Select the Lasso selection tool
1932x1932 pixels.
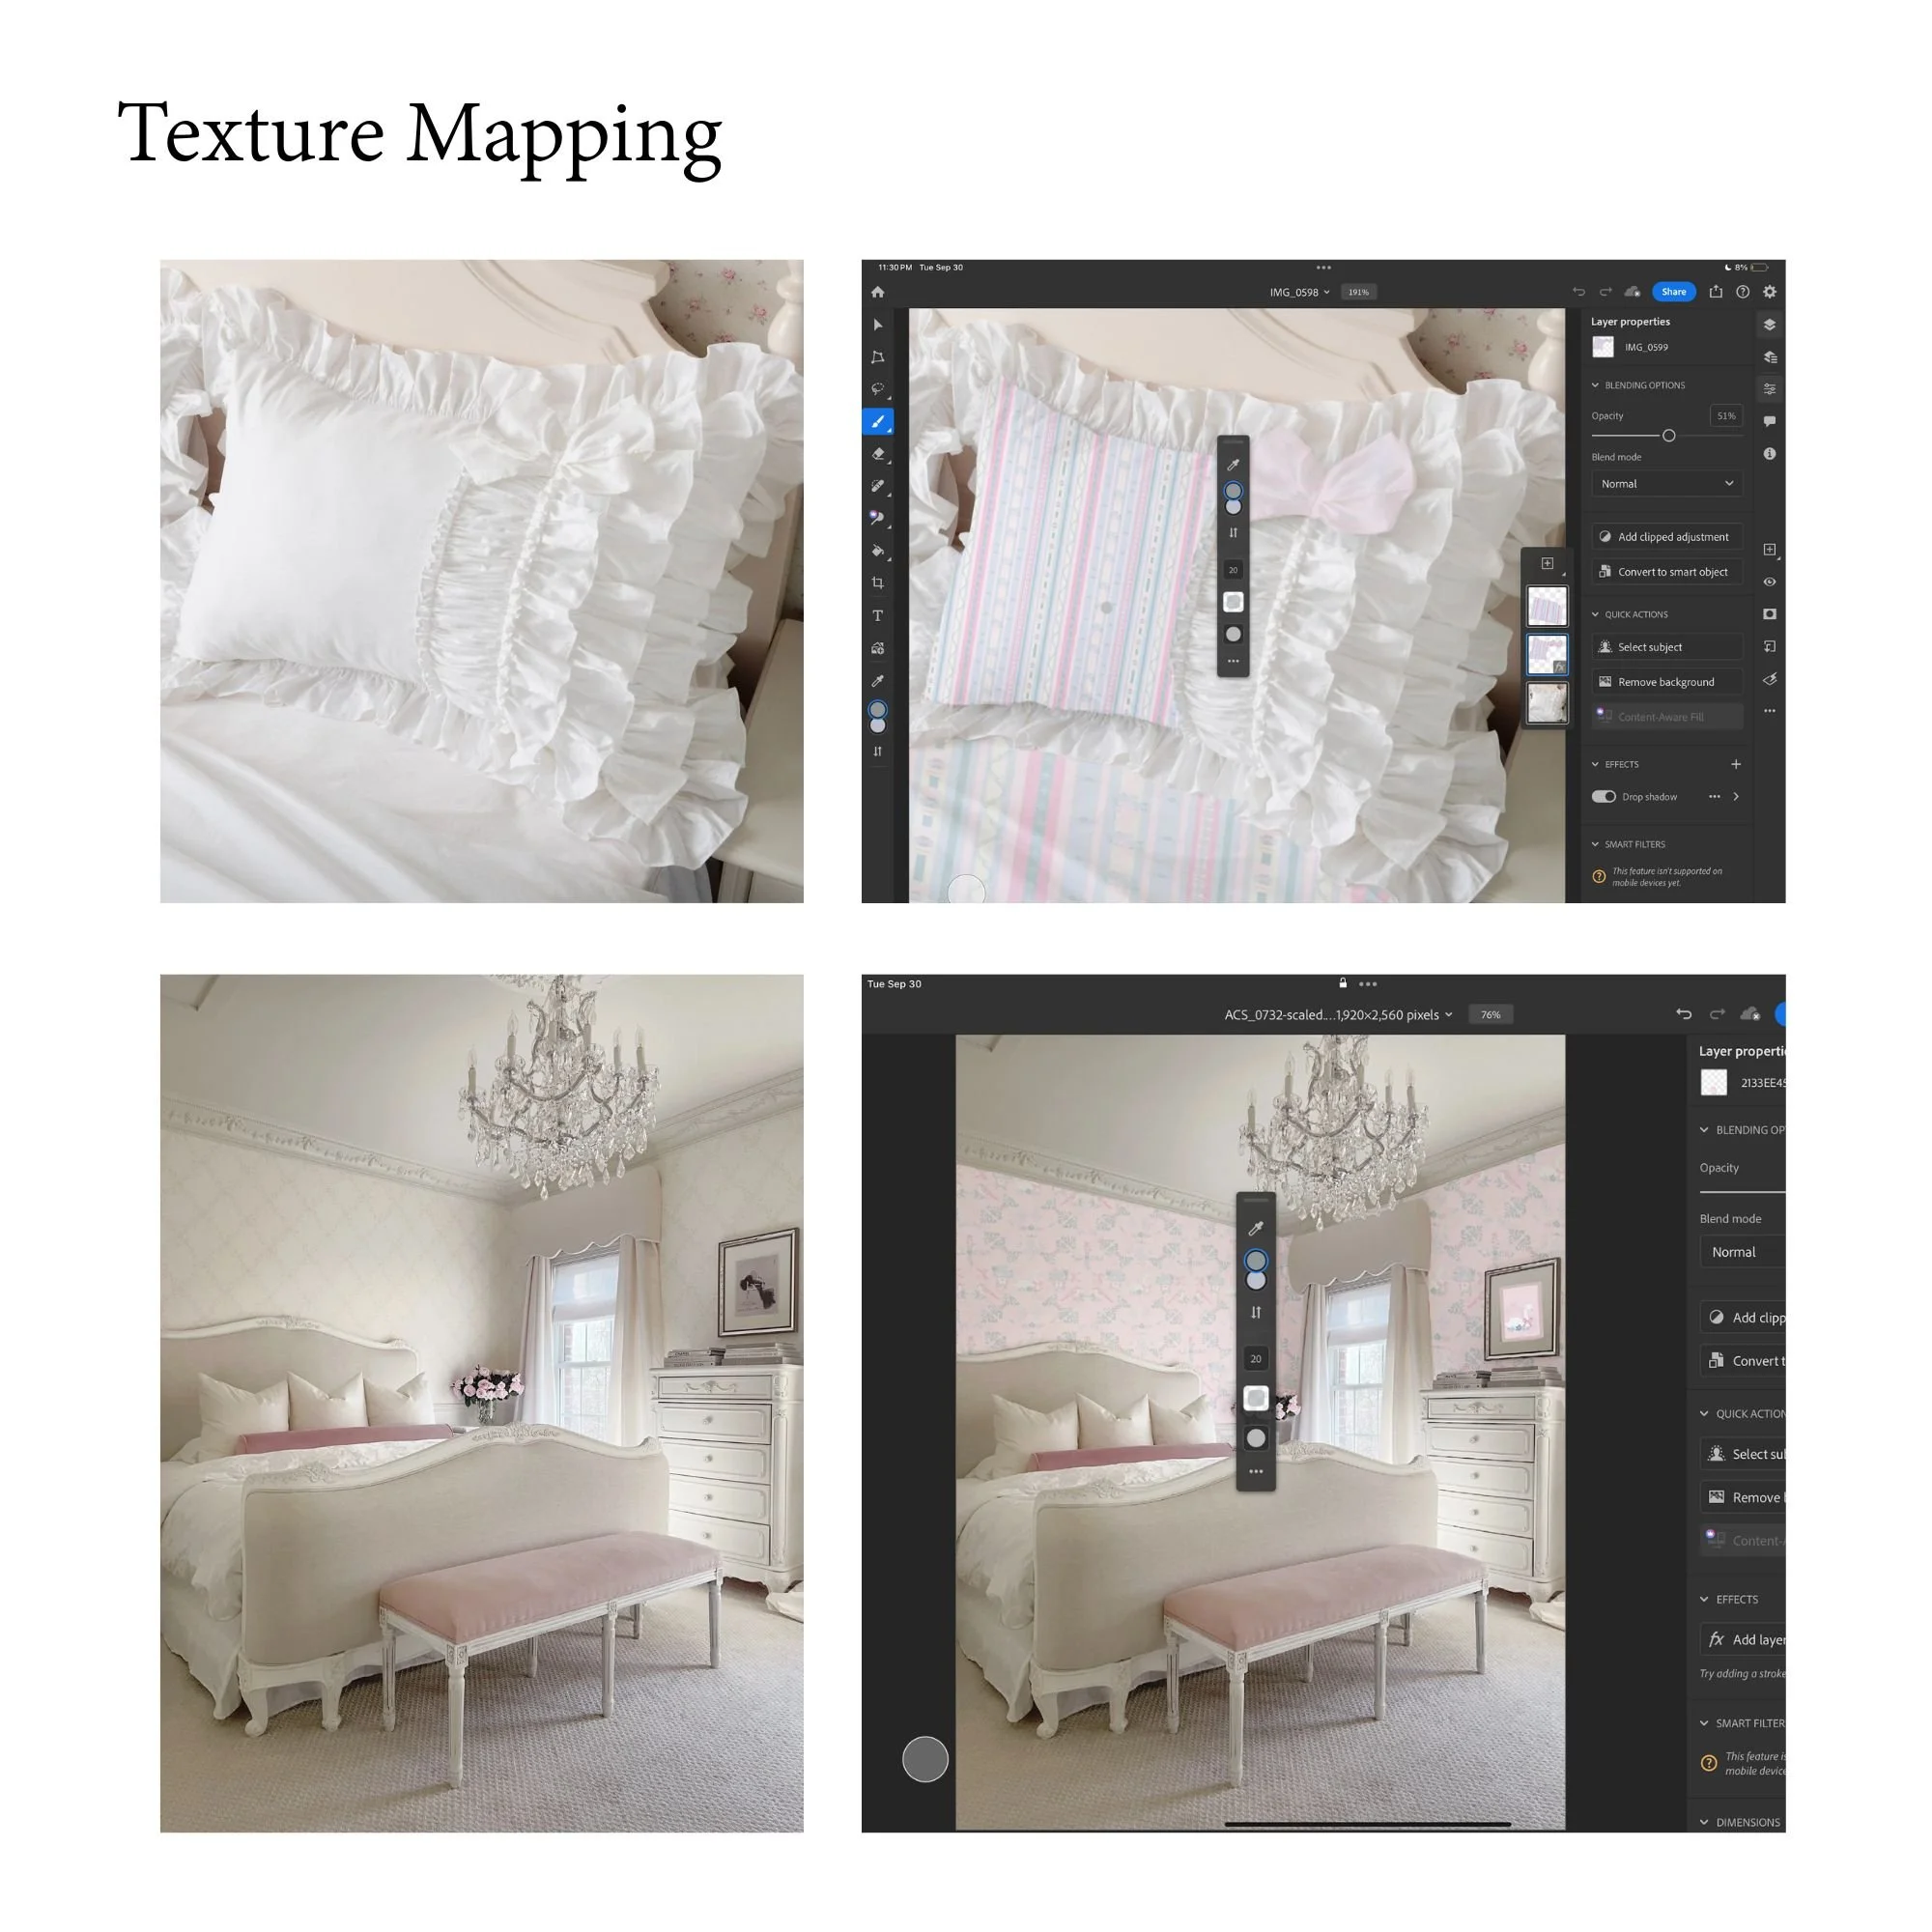coord(878,389)
